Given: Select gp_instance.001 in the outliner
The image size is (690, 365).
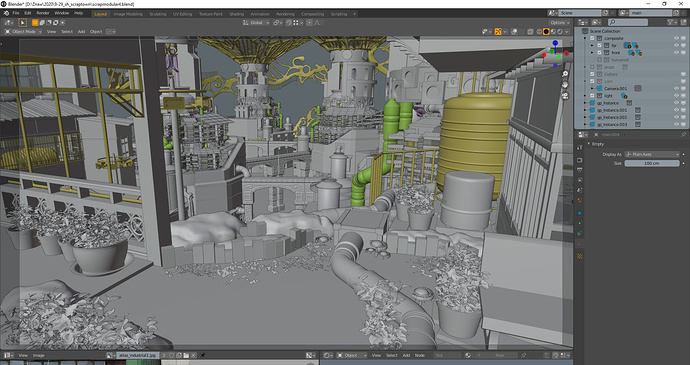Looking at the screenshot, I should [x=612, y=110].
